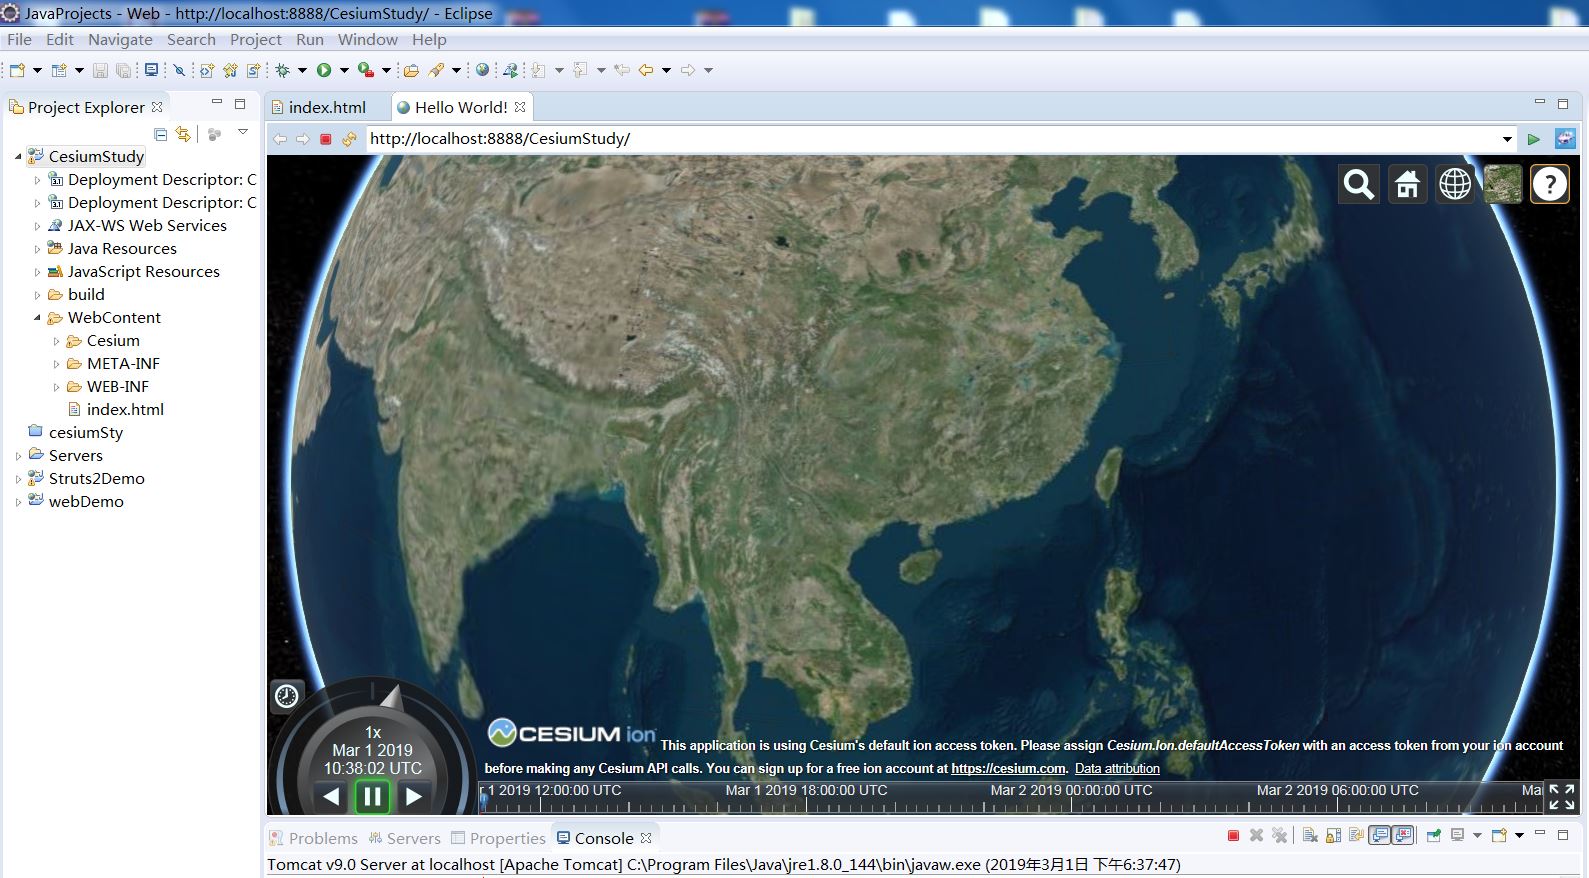Open the Run button dropdown arrow
Image resolution: width=1589 pixels, height=878 pixels.
(x=344, y=70)
